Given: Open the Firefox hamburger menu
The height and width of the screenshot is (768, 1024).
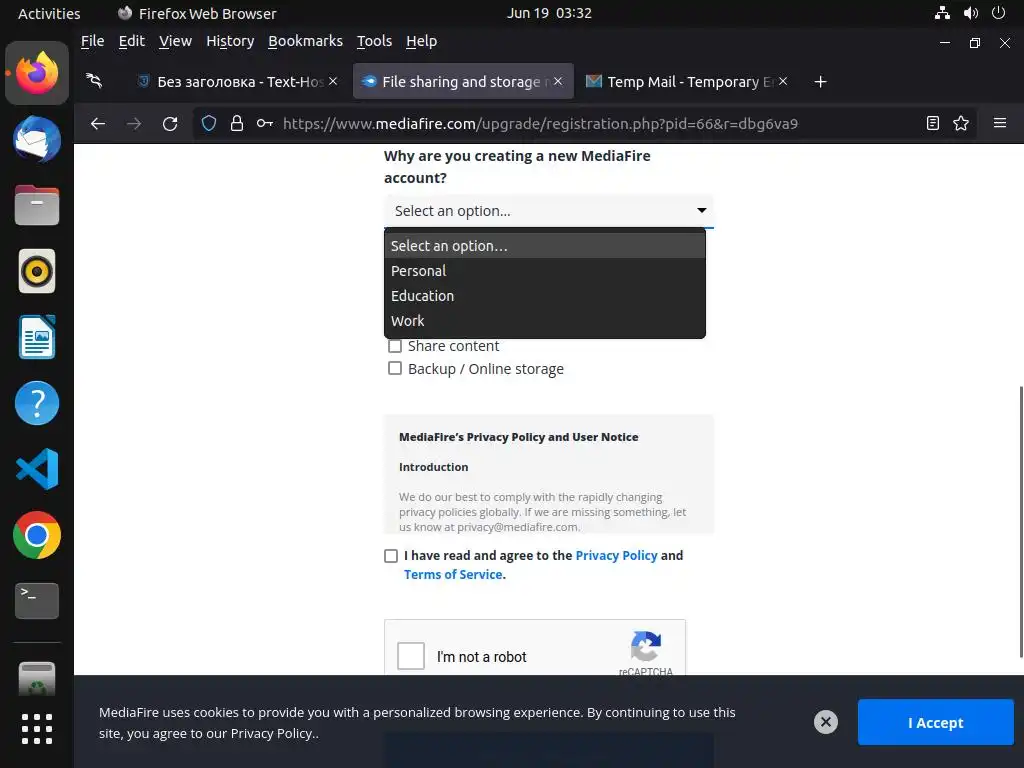Looking at the screenshot, I should click(x=999, y=123).
